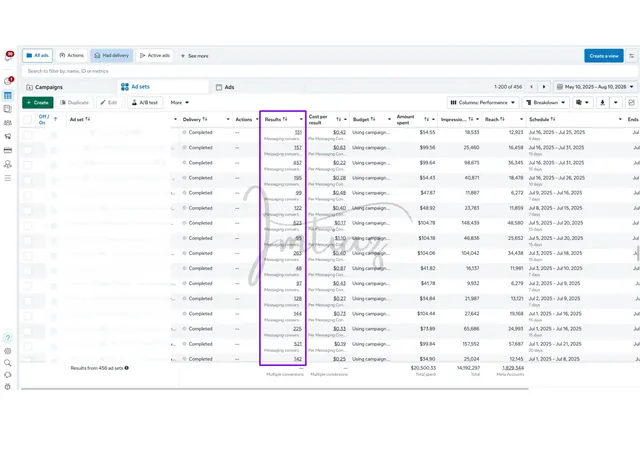640x452 pixels.
Task: Open the More dropdown in toolbar
Action: coord(180,102)
